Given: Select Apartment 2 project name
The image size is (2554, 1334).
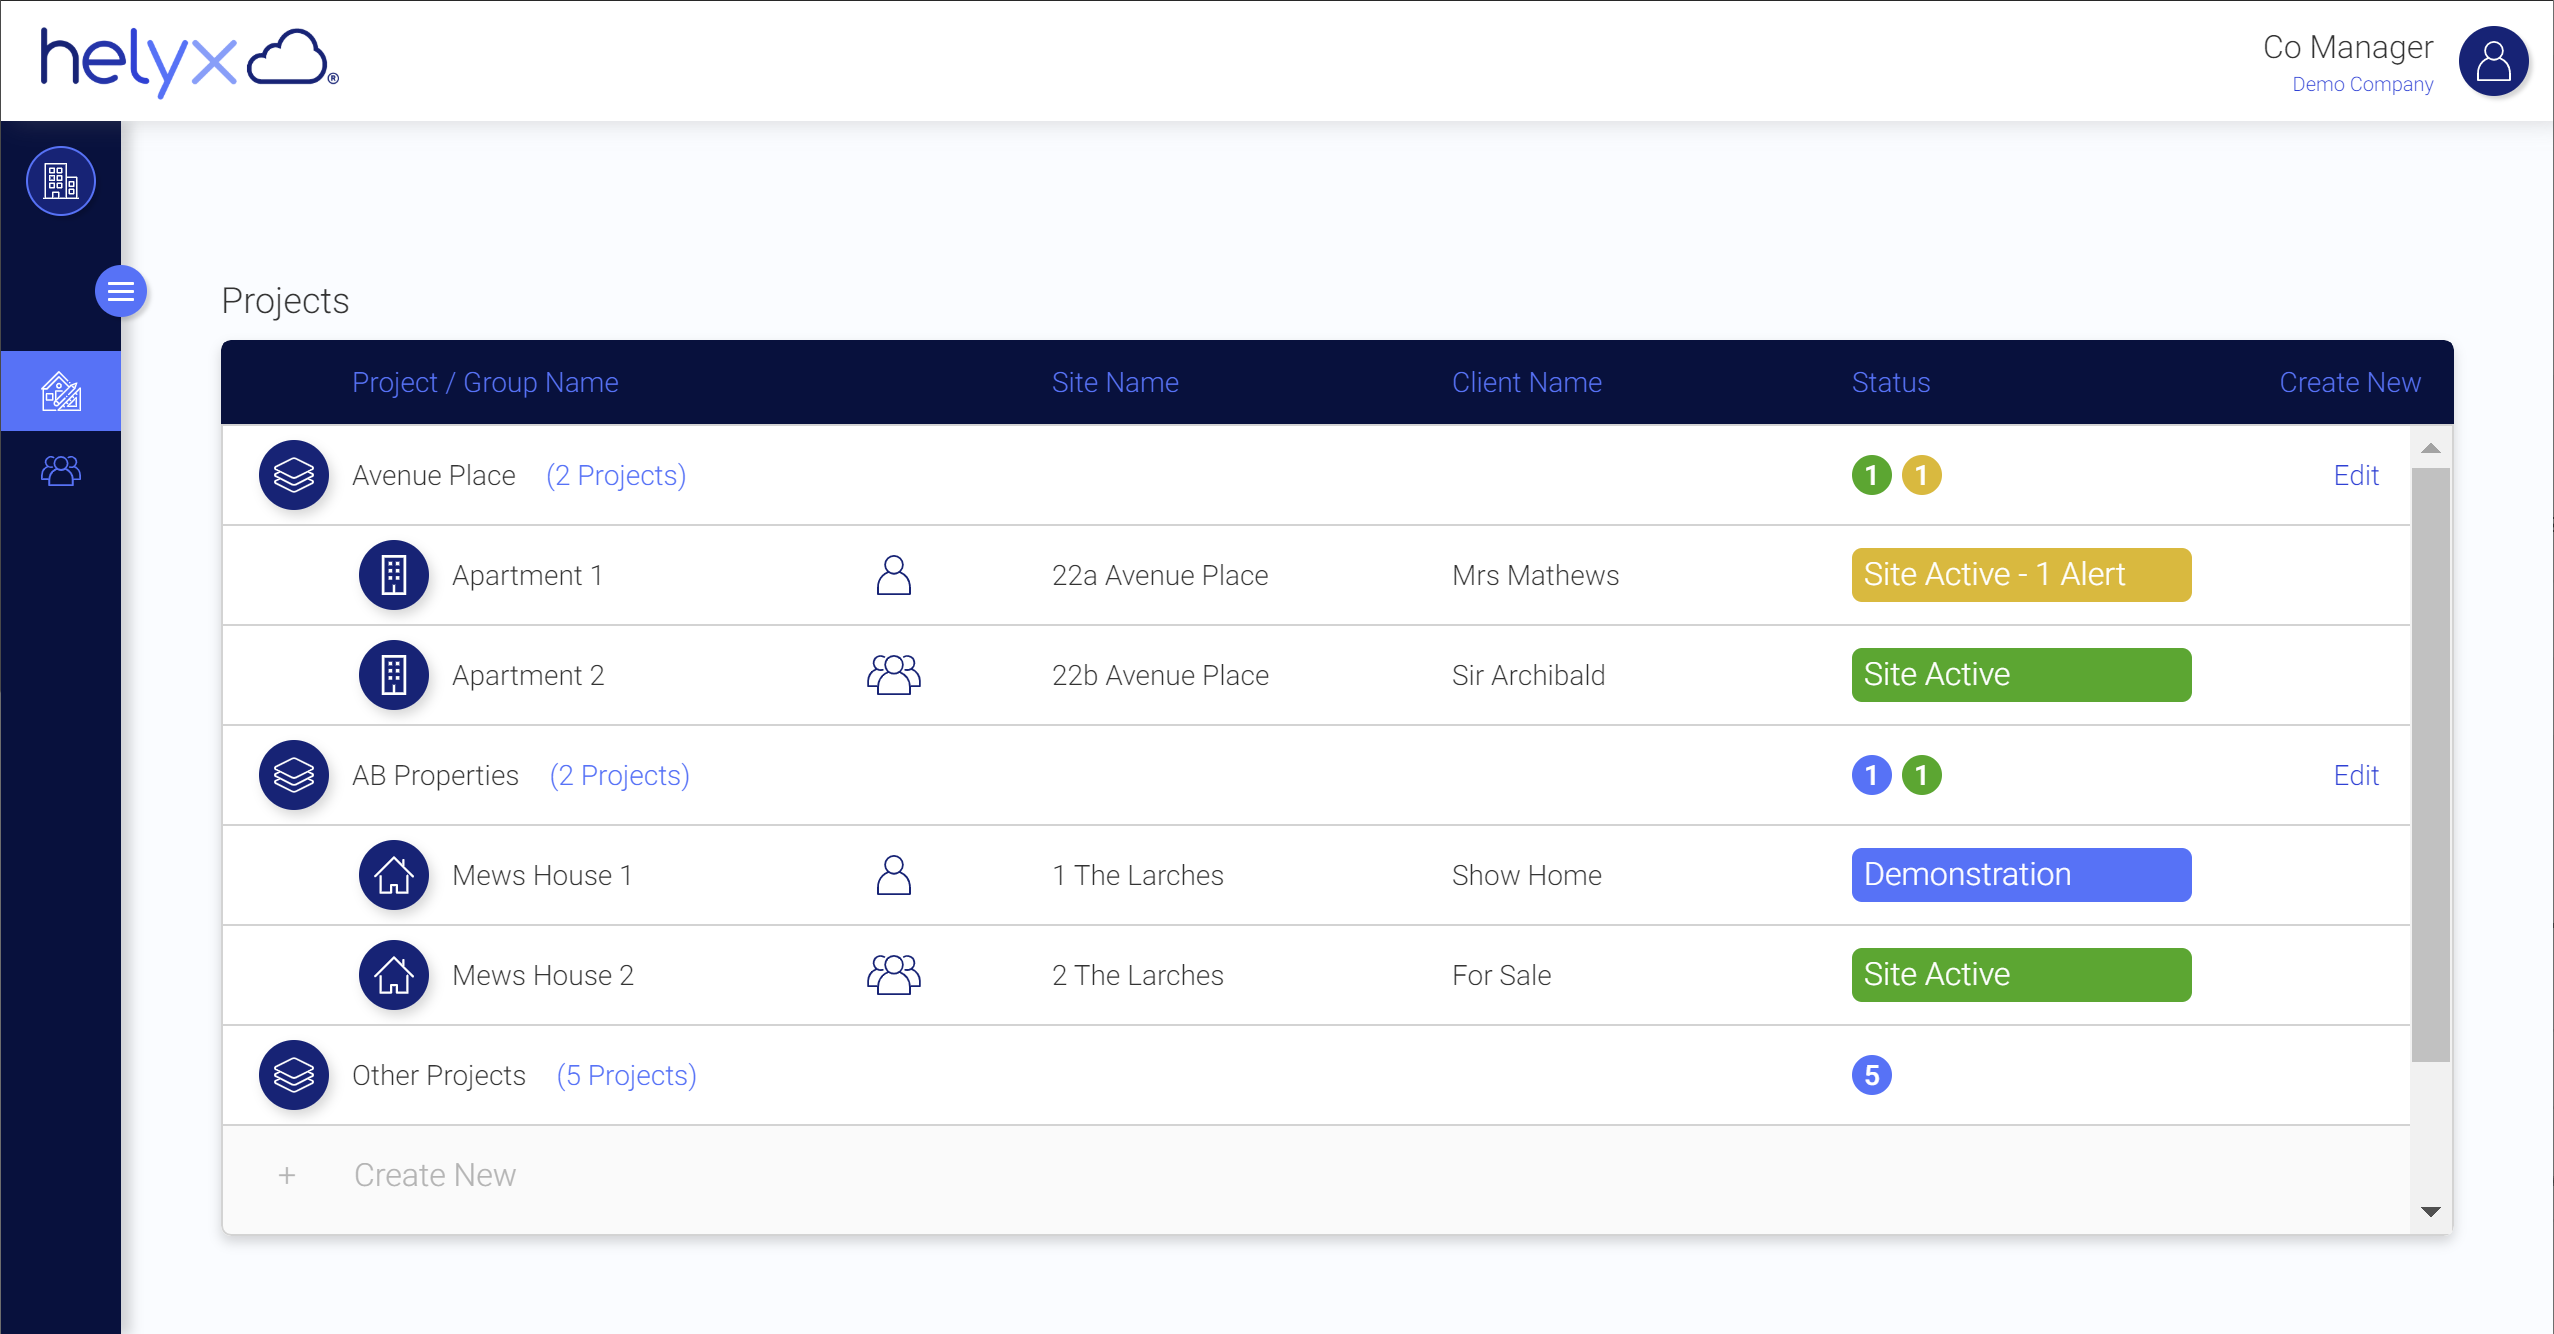Looking at the screenshot, I should pyautogui.click(x=528, y=675).
